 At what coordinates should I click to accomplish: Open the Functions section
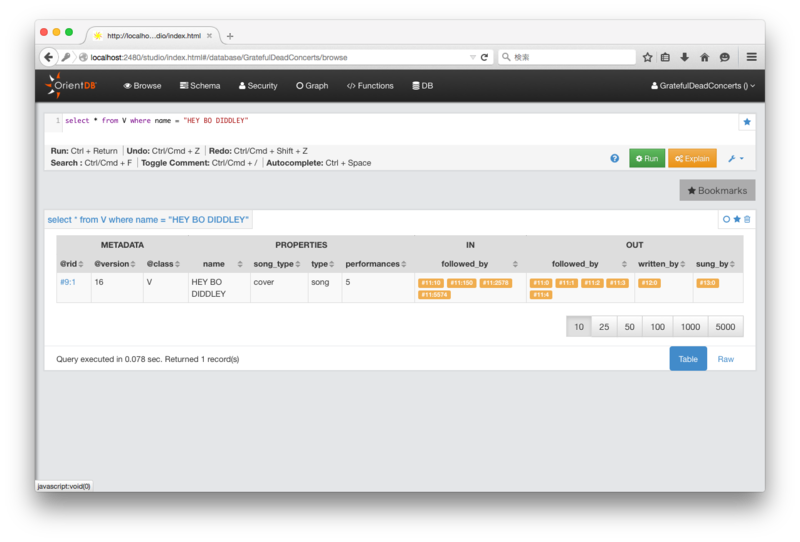[x=370, y=86]
